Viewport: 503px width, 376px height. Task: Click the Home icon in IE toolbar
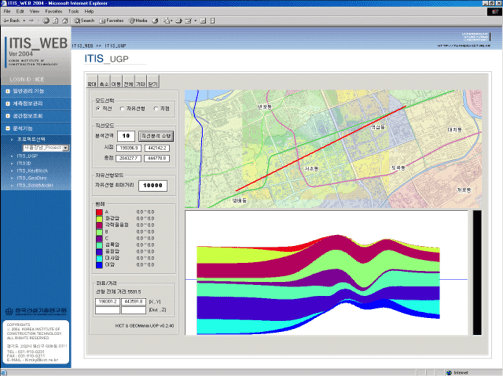click(65, 21)
